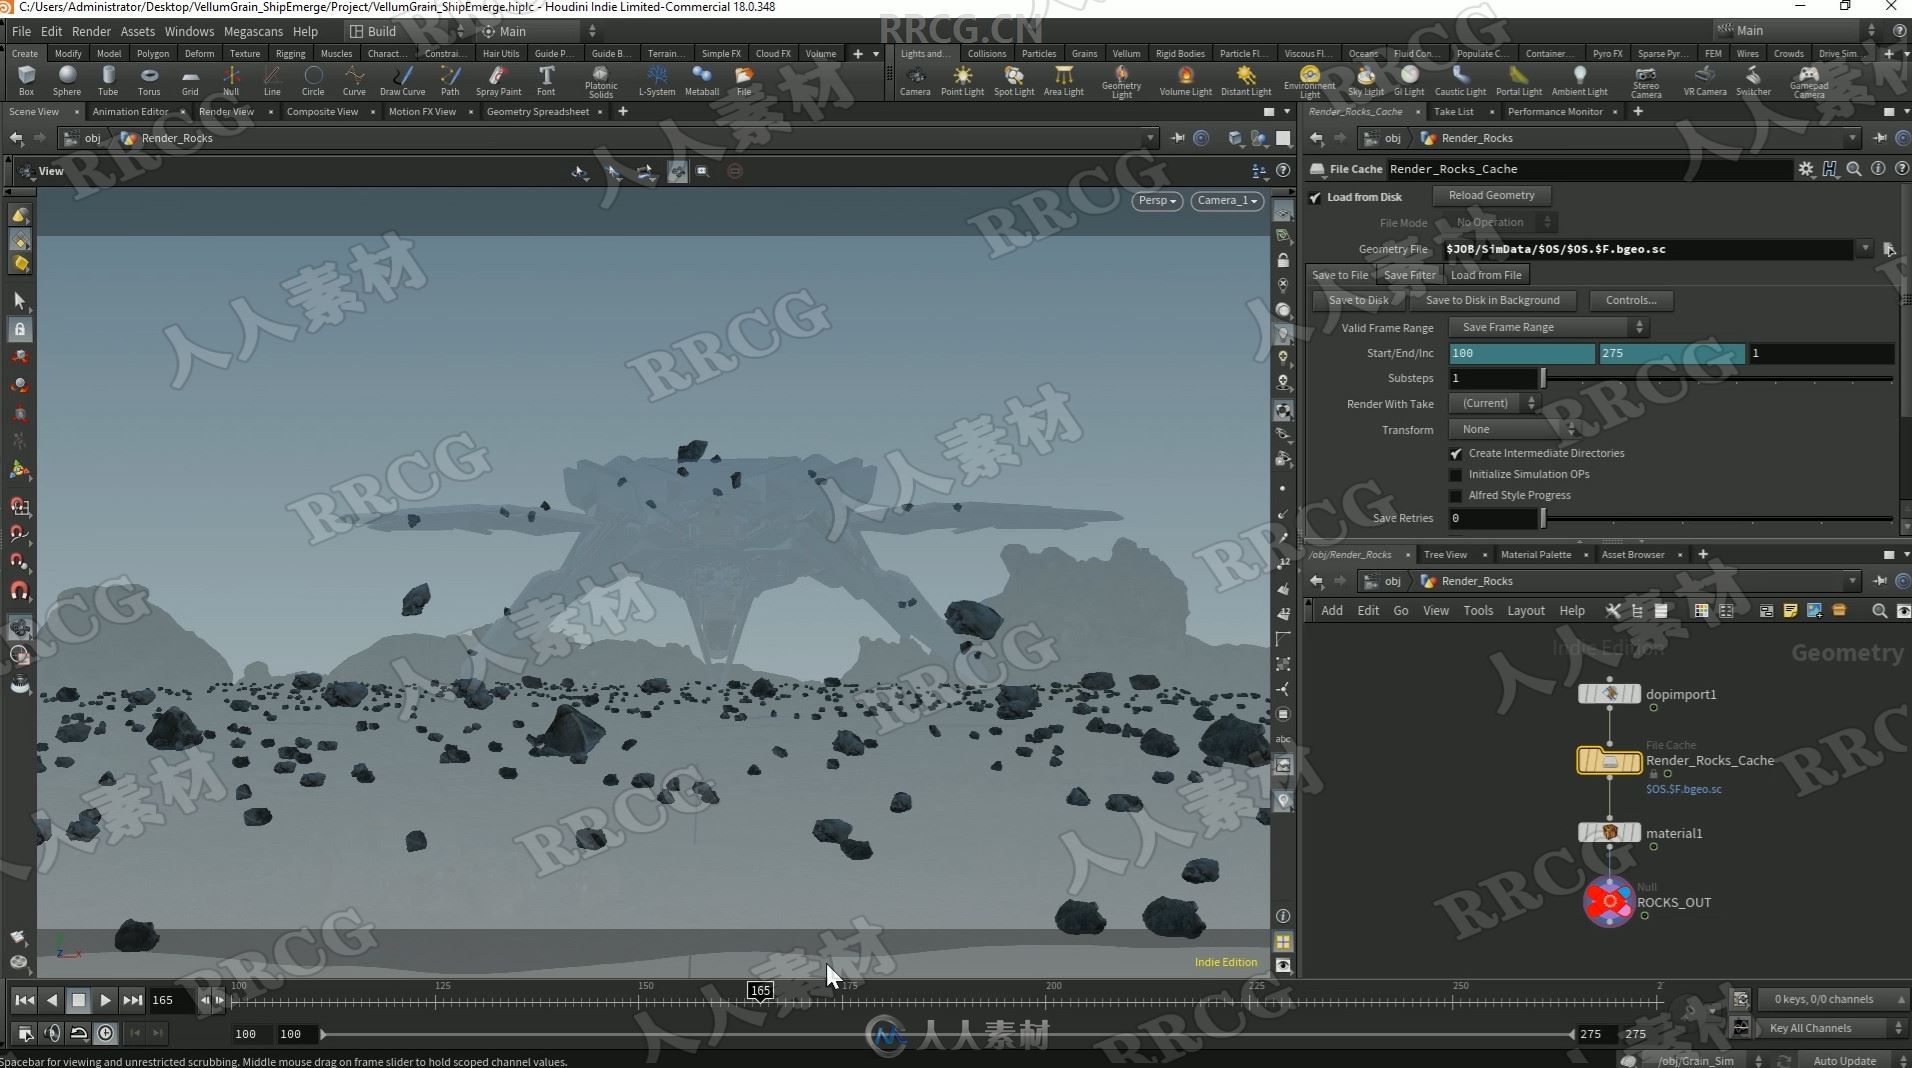
Task: Add a Torus from the shelf
Action: [149, 80]
